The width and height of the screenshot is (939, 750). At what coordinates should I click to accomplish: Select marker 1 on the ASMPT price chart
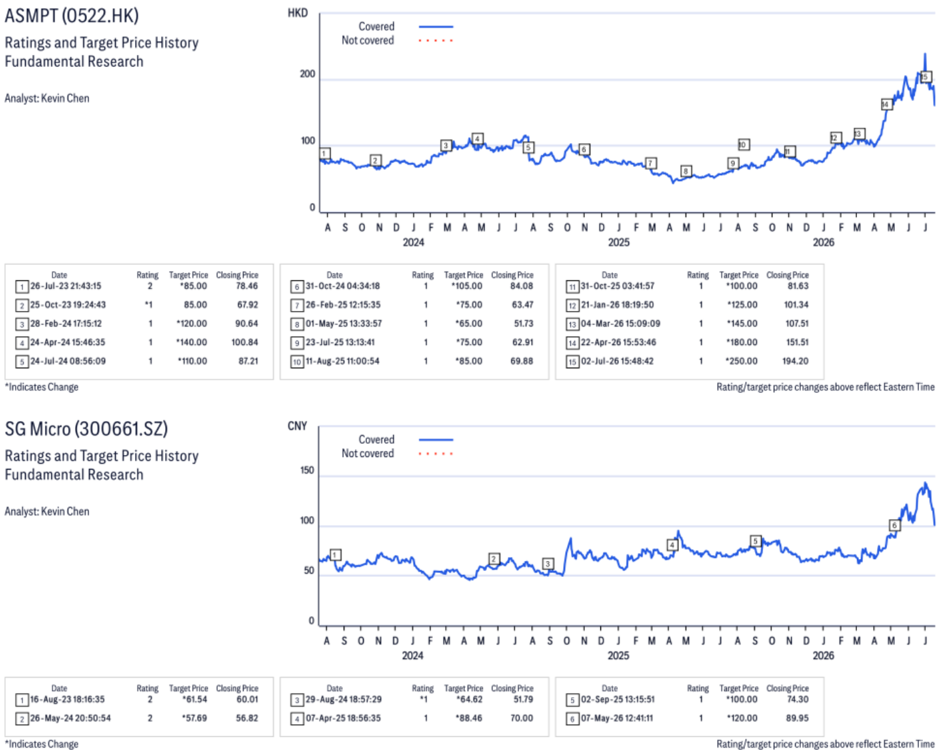pos(325,153)
